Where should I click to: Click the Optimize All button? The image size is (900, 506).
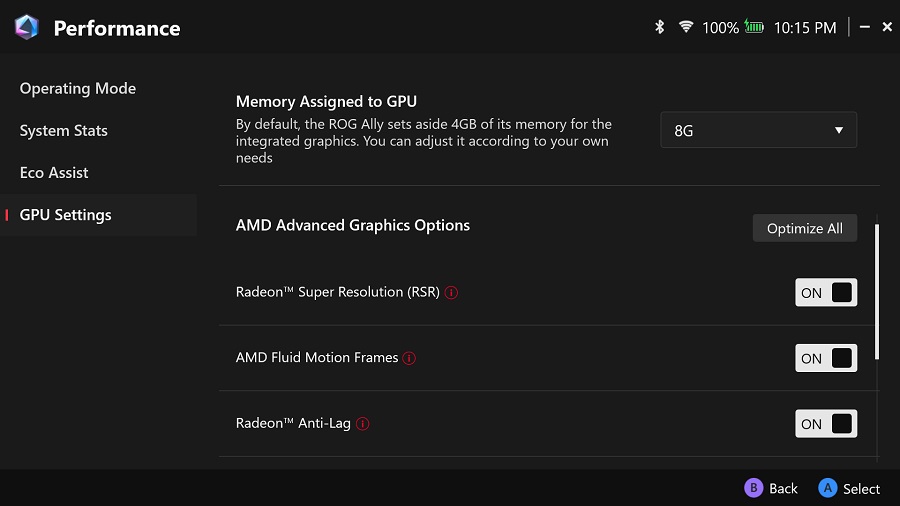pyautogui.click(x=804, y=228)
